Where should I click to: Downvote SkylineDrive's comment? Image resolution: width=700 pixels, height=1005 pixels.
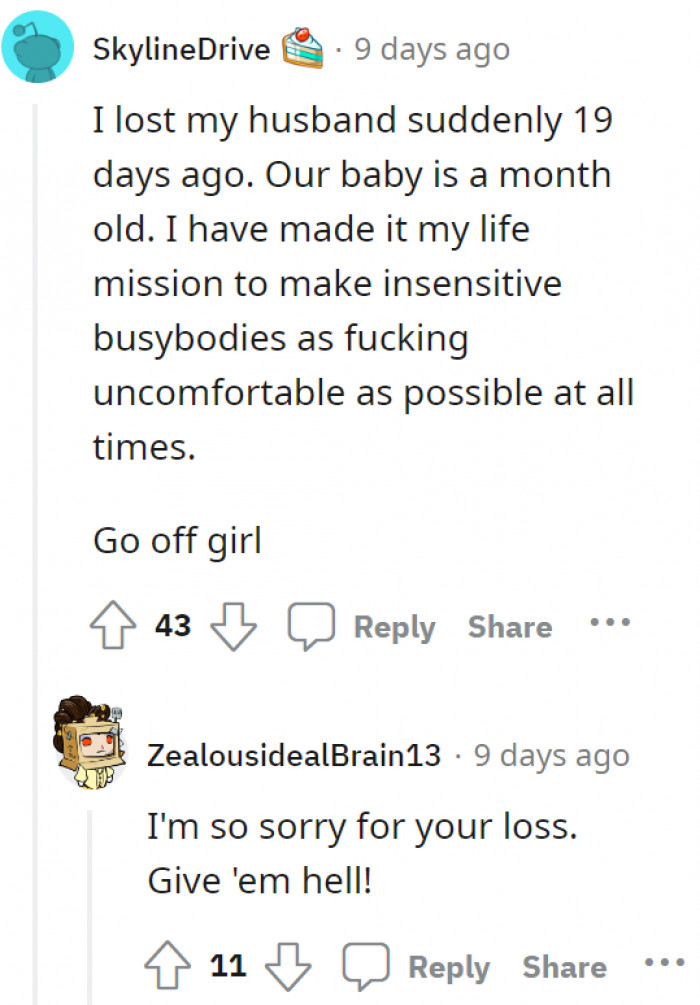234,627
